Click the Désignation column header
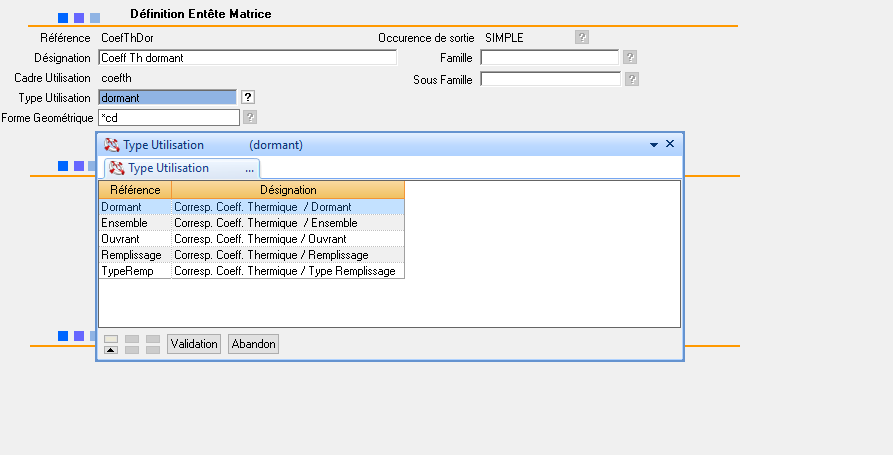Screen dimensions: 893x455 [x=288, y=190]
